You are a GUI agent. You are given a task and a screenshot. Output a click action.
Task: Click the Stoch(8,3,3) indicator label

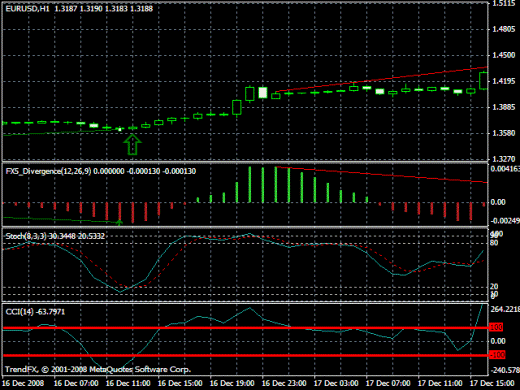(x=26, y=236)
